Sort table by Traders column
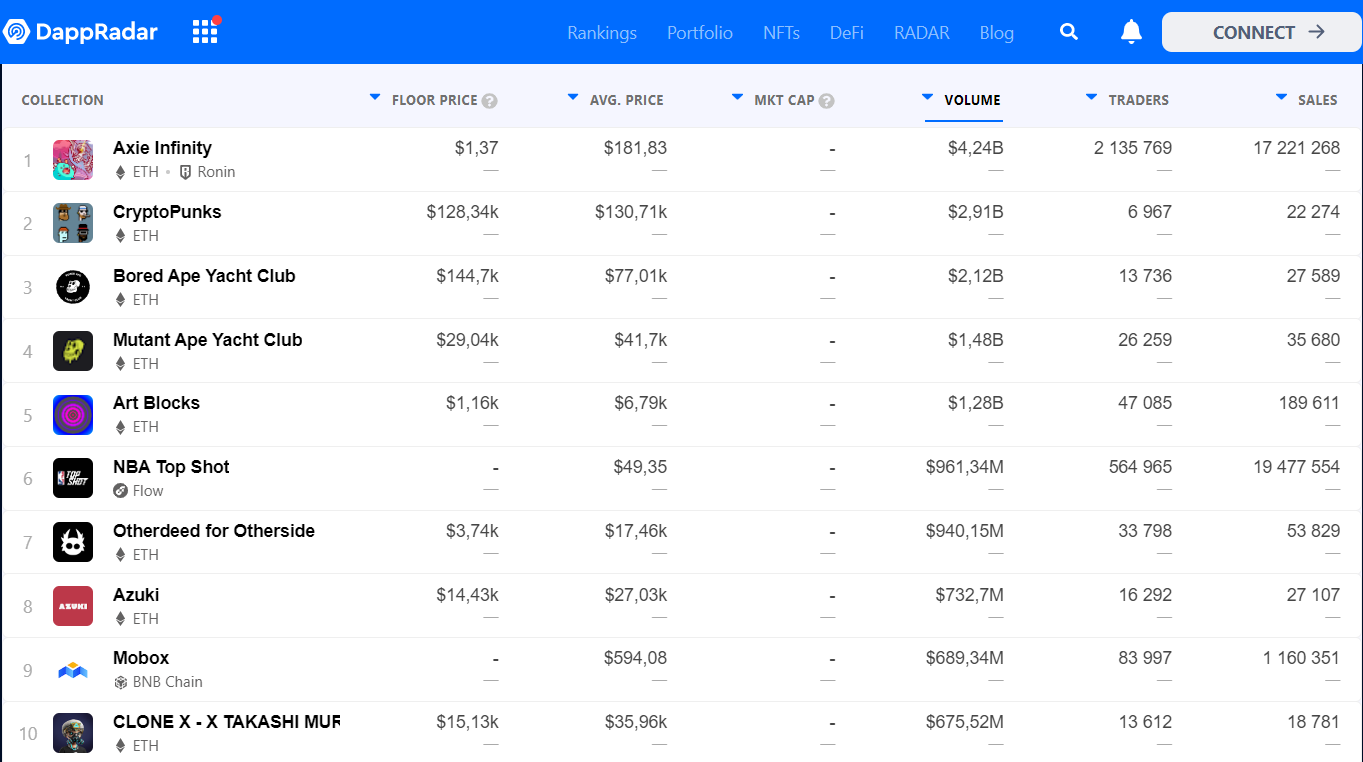The image size is (1363, 762). point(1138,100)
